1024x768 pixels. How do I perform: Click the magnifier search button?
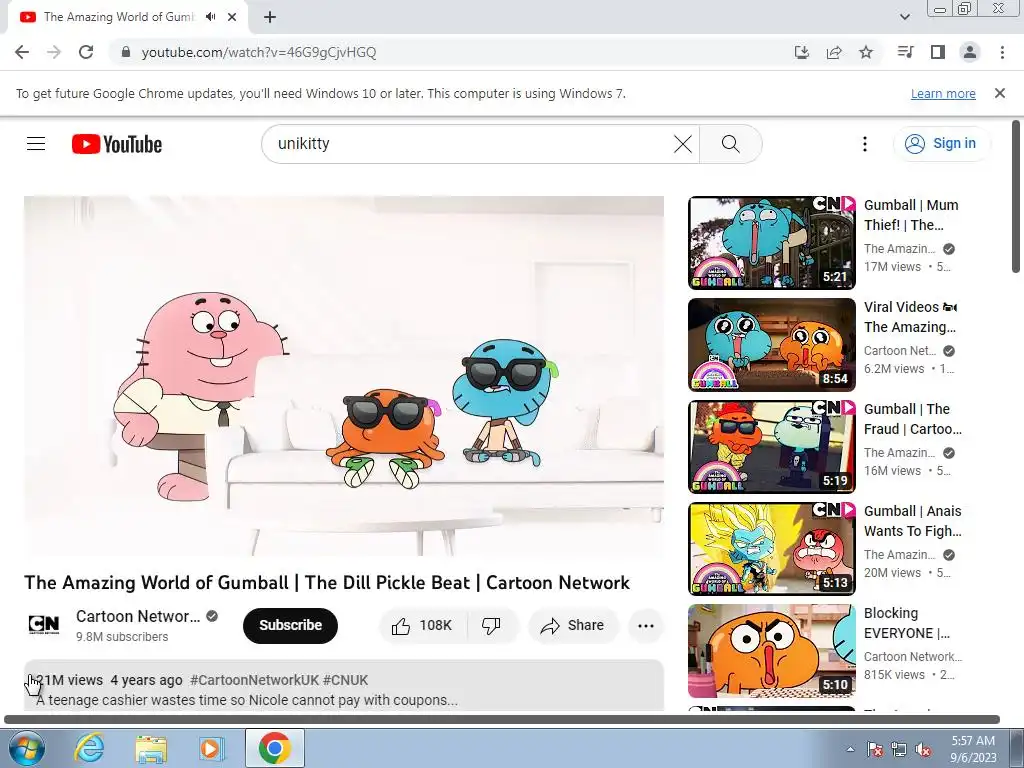730,144
